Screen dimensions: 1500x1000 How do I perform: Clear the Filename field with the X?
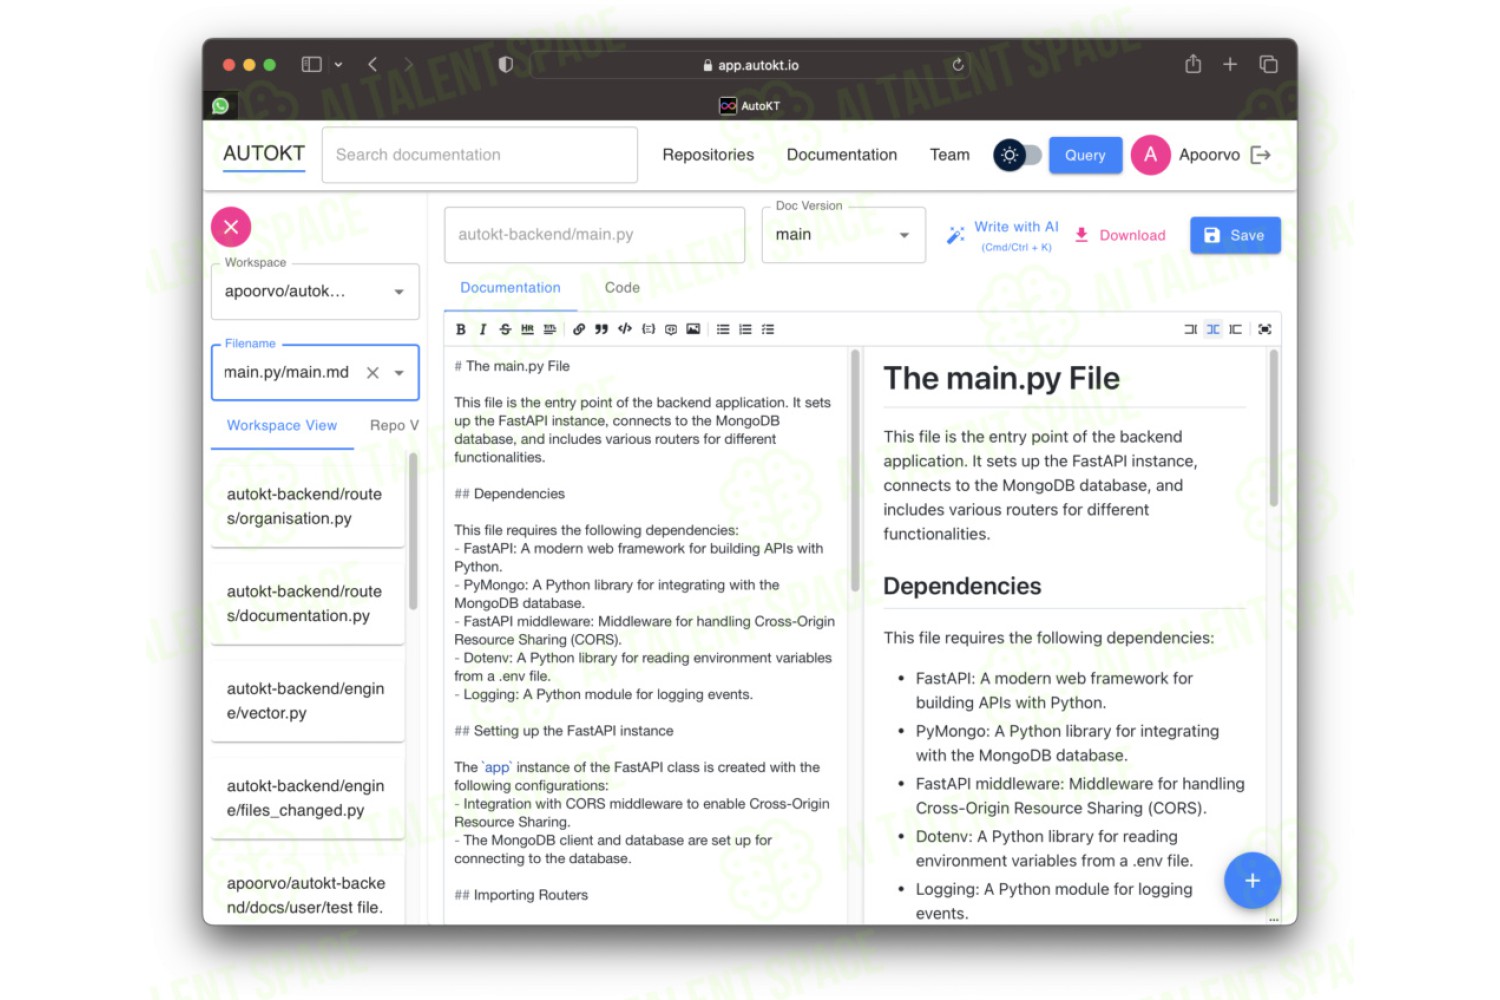click(x=372, y=372)
